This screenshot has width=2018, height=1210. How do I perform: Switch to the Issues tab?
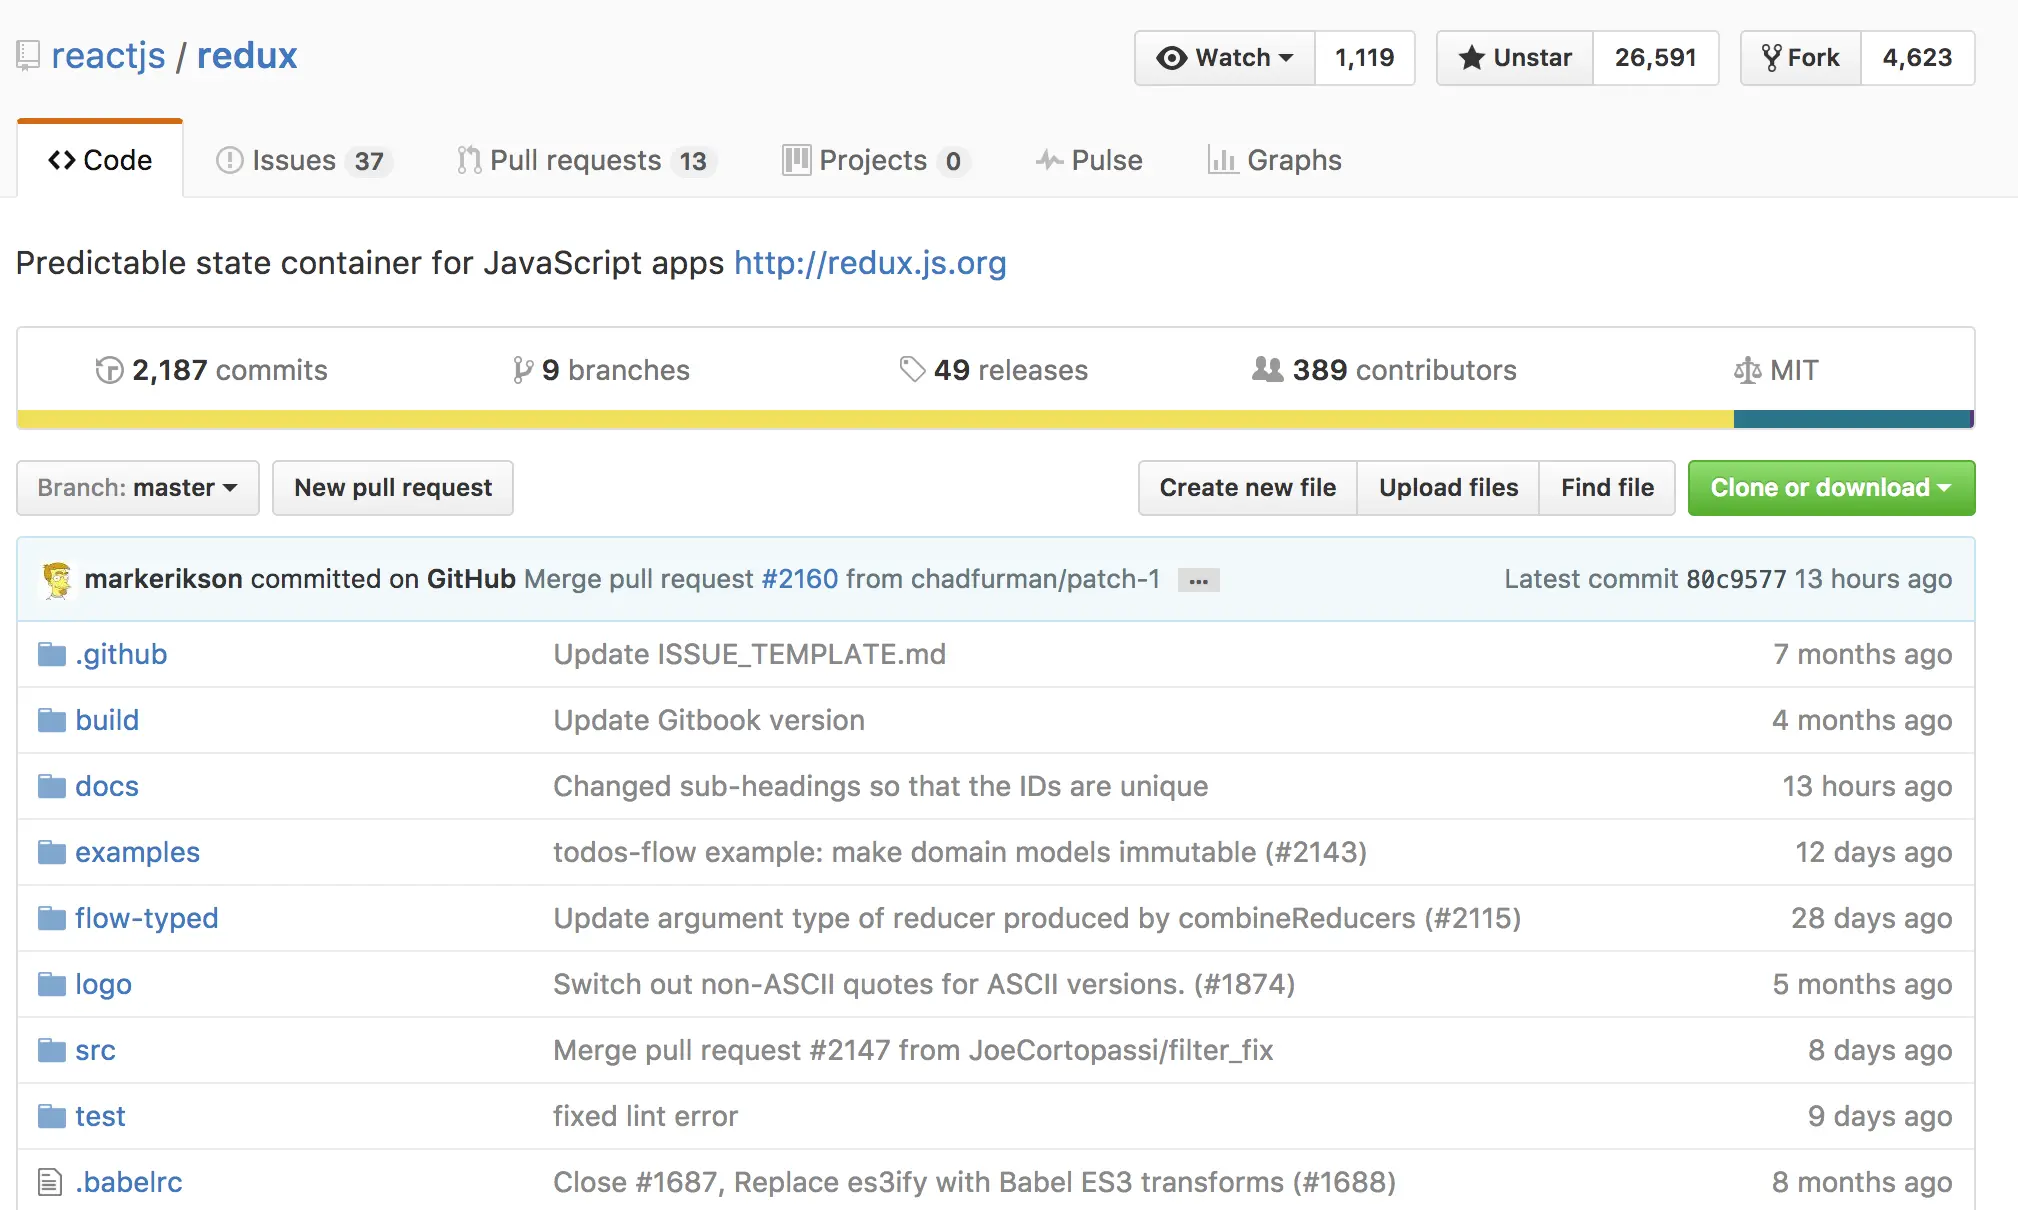[x=293, y=161]
